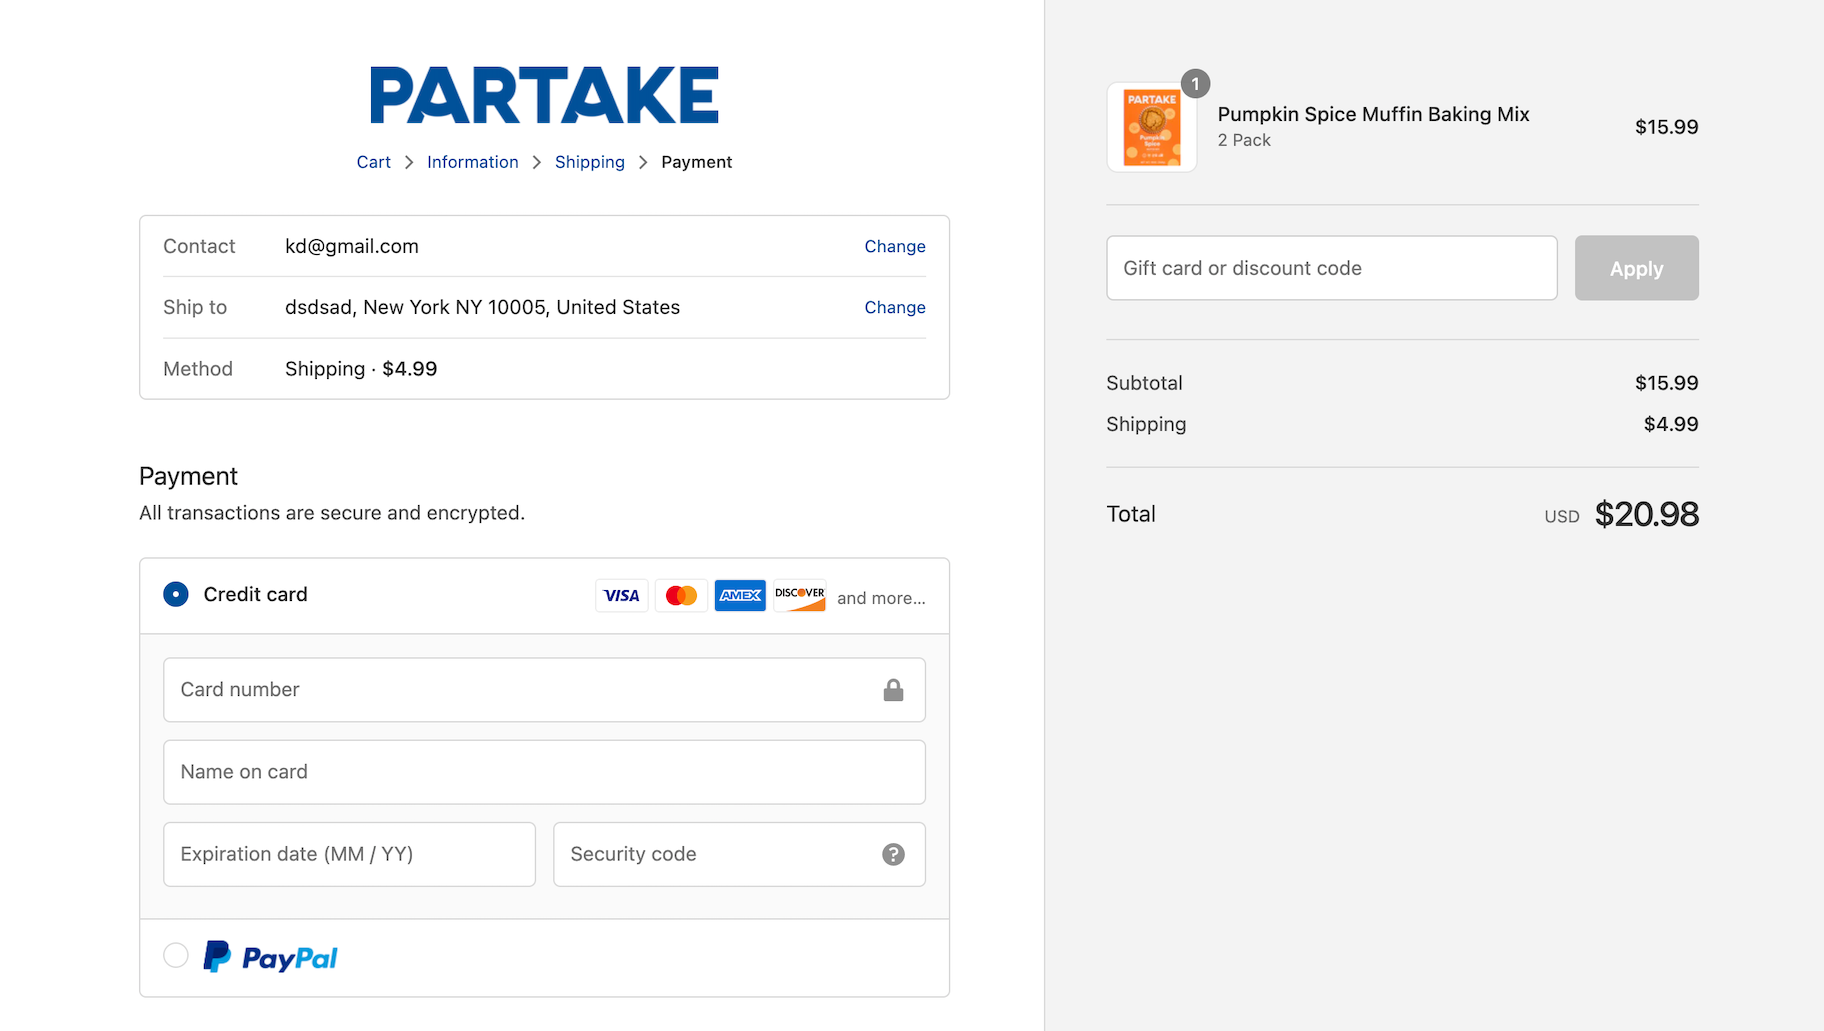Change the Ship to address

(x=894, y=307)
